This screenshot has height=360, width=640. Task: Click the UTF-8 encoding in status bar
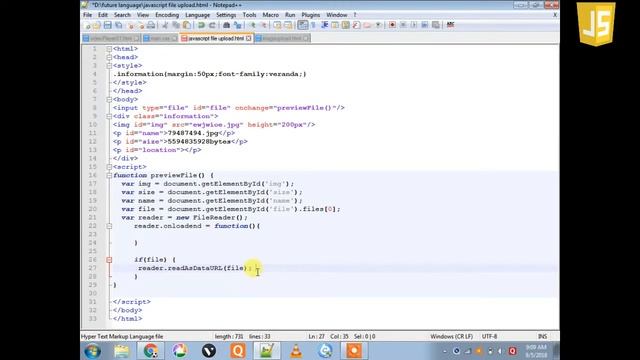489,337
